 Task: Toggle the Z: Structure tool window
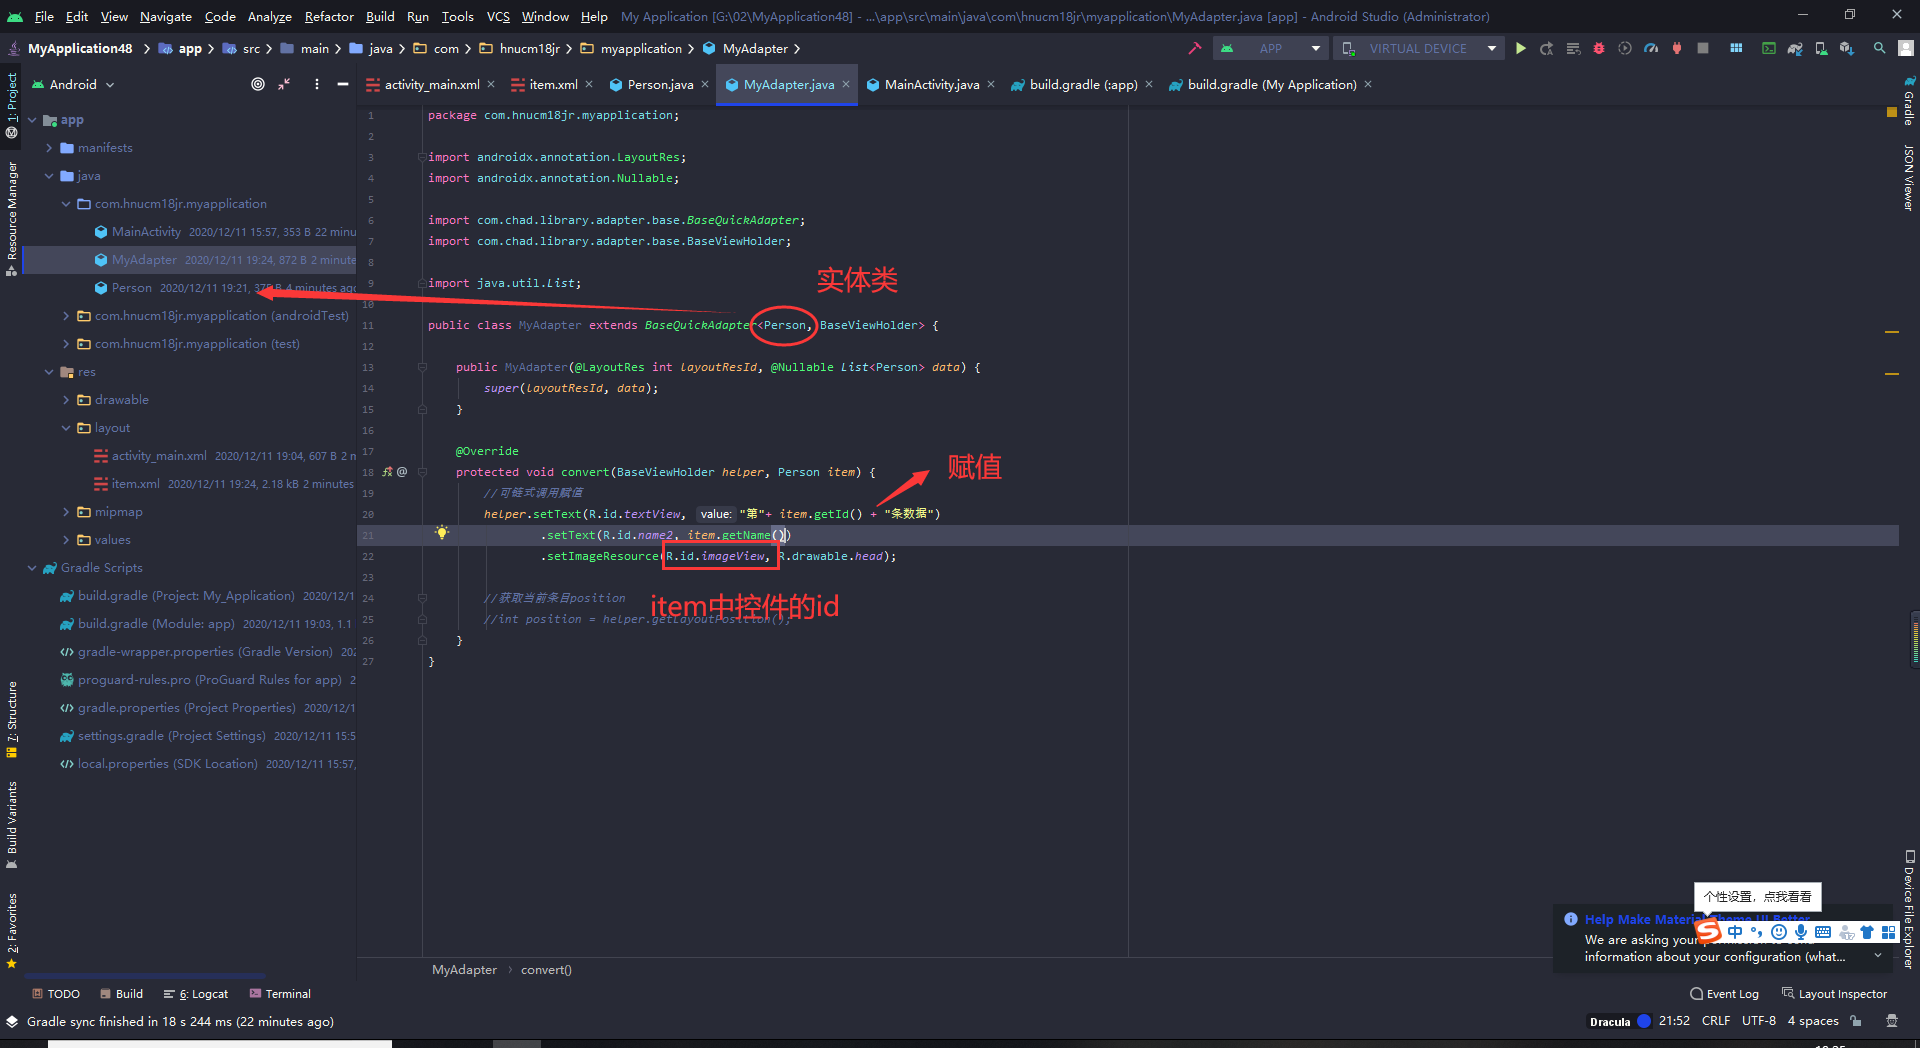[12, 718]
